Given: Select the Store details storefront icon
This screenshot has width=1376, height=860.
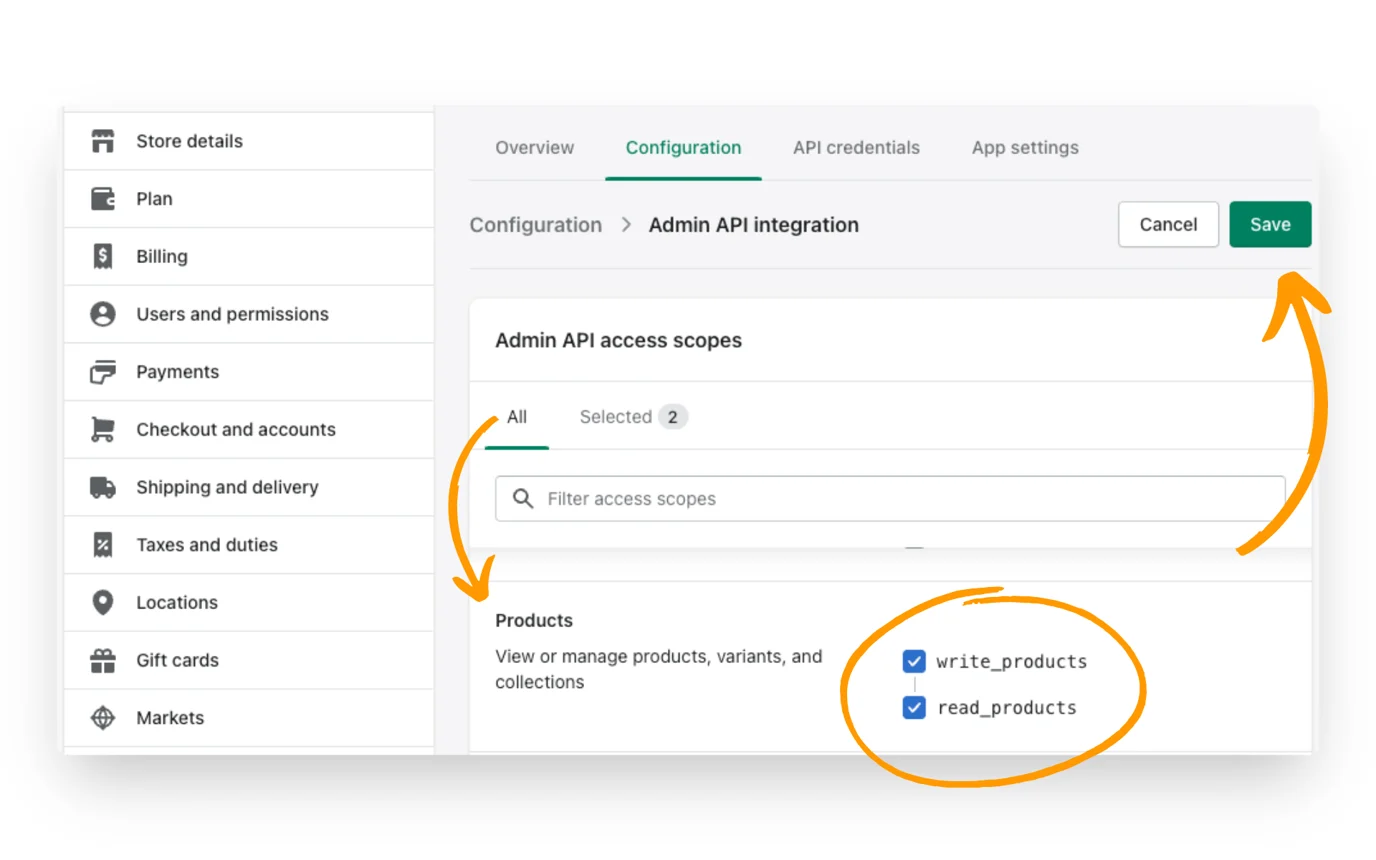Looking at the screenshot, I should coord(103,141).
